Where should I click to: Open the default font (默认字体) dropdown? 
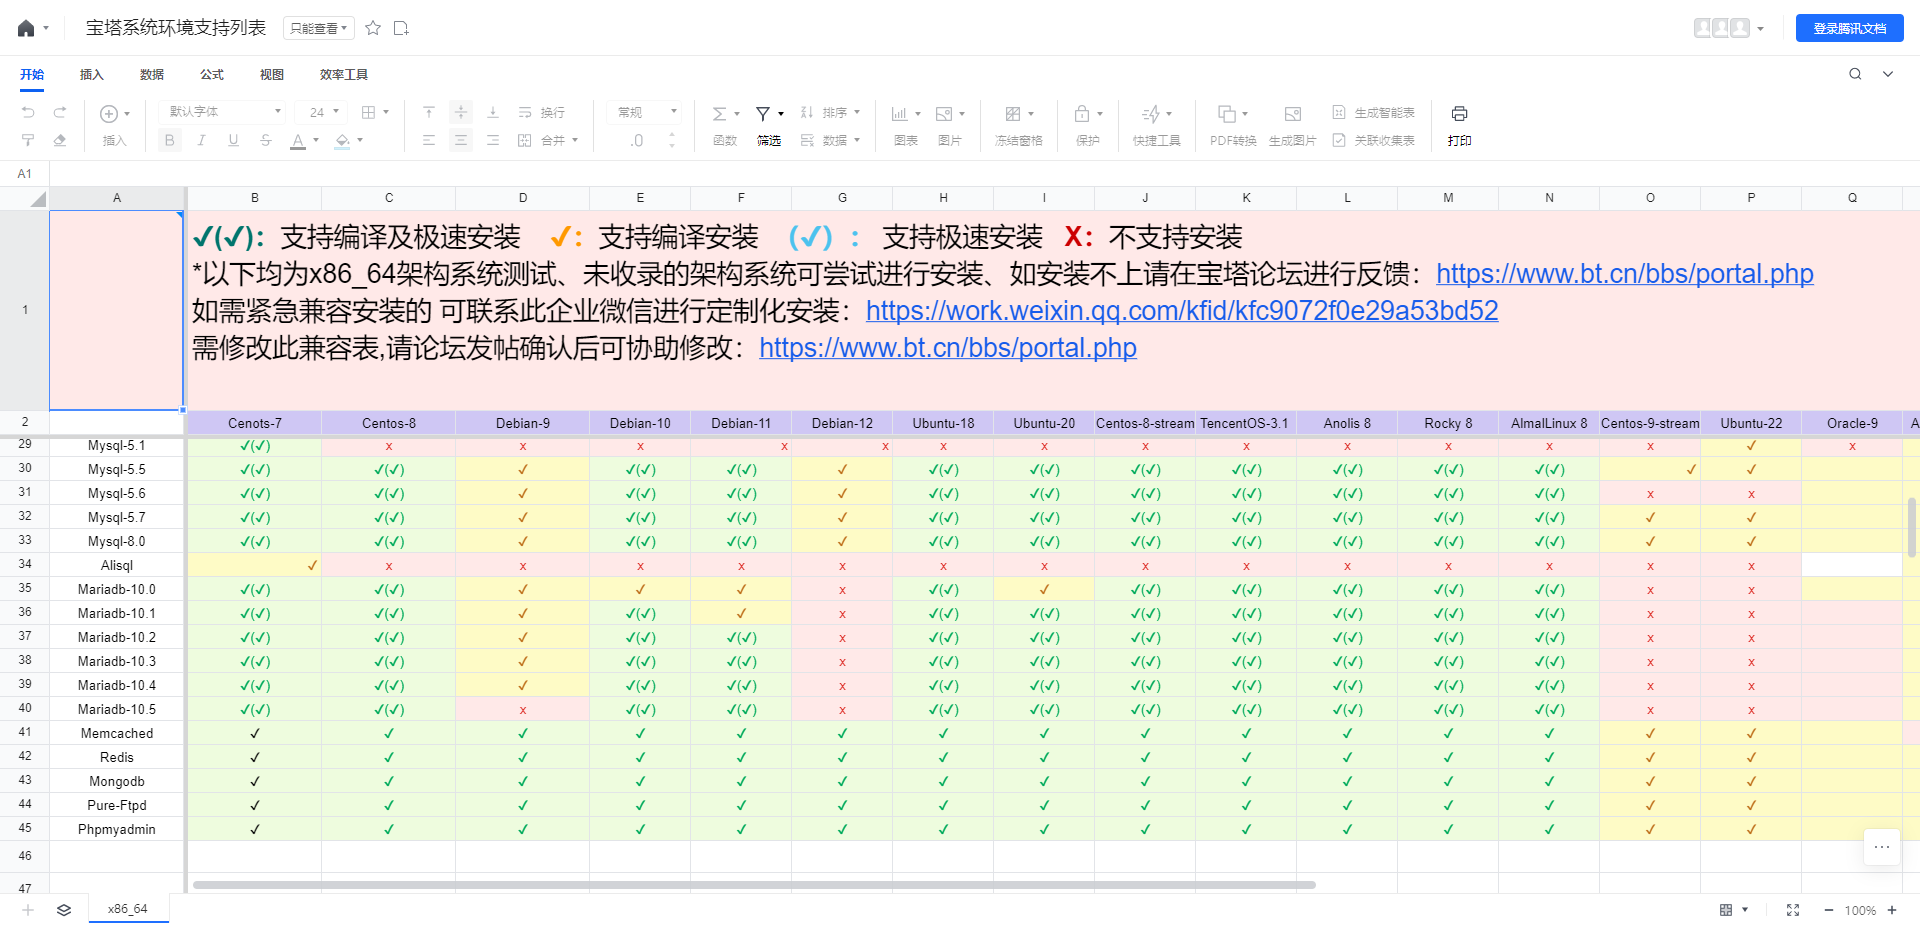pyautogui.click(x=225, y=112)
